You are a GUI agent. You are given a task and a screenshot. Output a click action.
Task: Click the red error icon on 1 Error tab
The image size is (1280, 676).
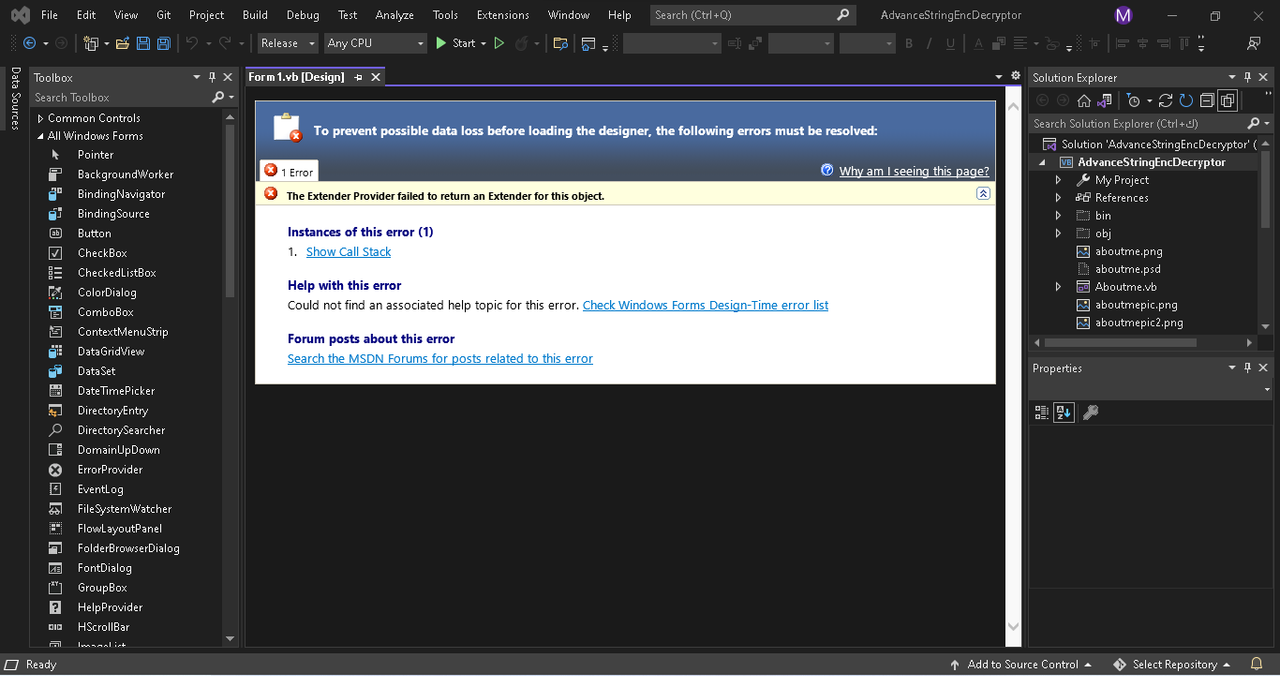(x=270, y=171)
